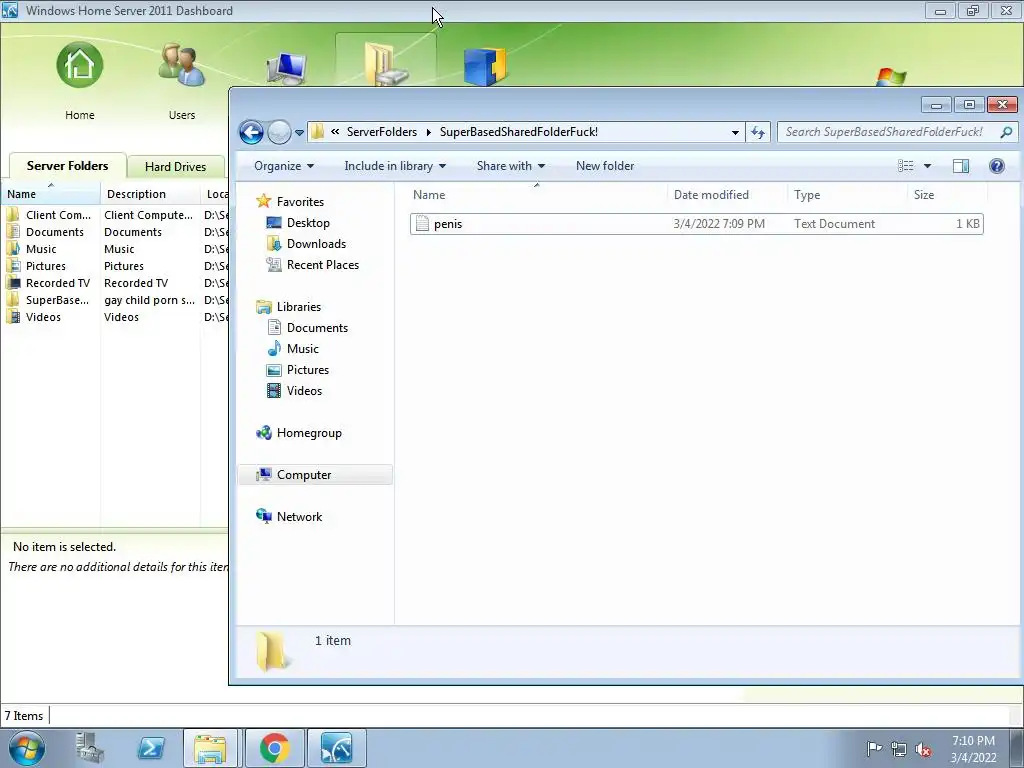This screenshot has width=1024, height=768.
Task: Open the Share with dropdown
Action: (x=511, y=166)
